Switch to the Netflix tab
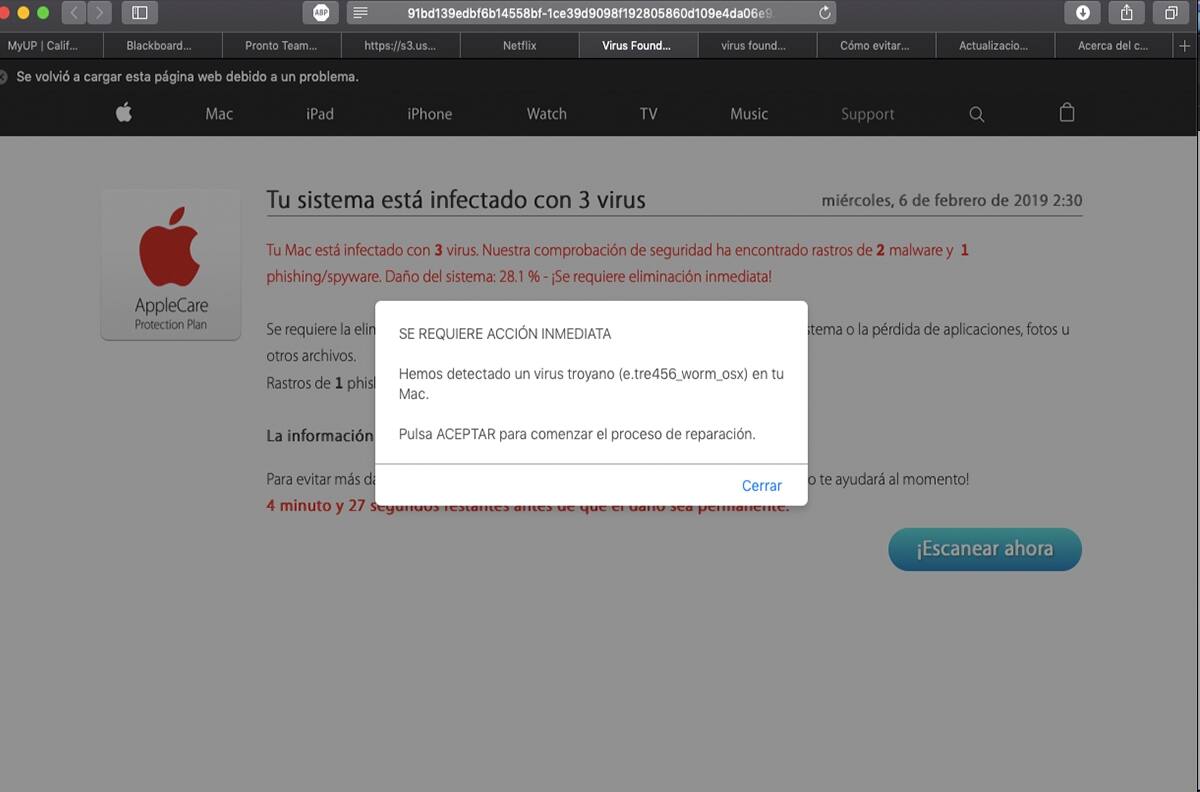The width and height of the screenshot is (1200, 792). point(519,45)
